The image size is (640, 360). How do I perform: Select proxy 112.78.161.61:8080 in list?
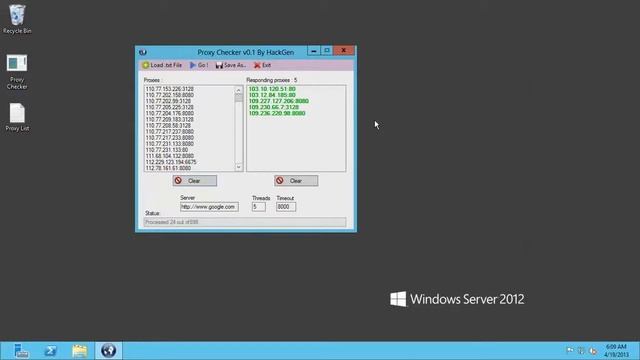(168, 168)
